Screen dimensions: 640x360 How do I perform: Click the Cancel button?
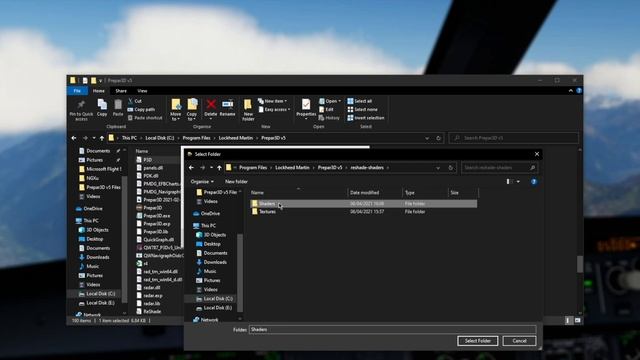coord(519,341)
